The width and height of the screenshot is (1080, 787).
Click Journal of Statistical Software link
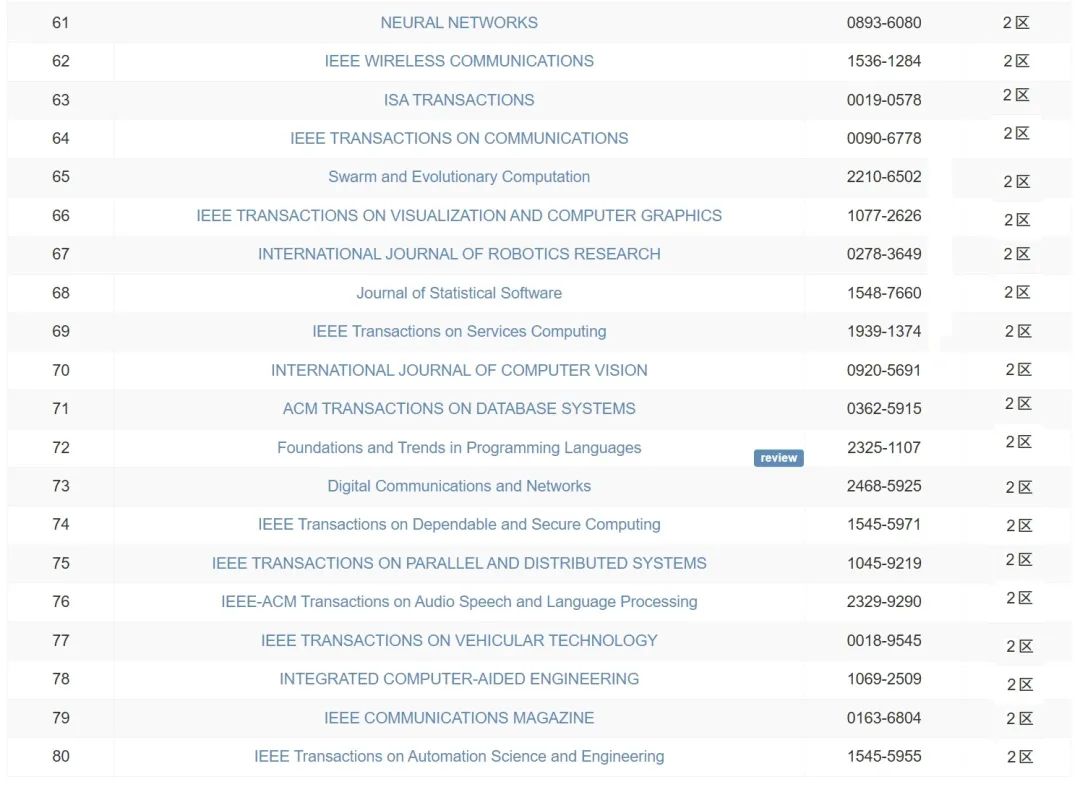[459, 293]
